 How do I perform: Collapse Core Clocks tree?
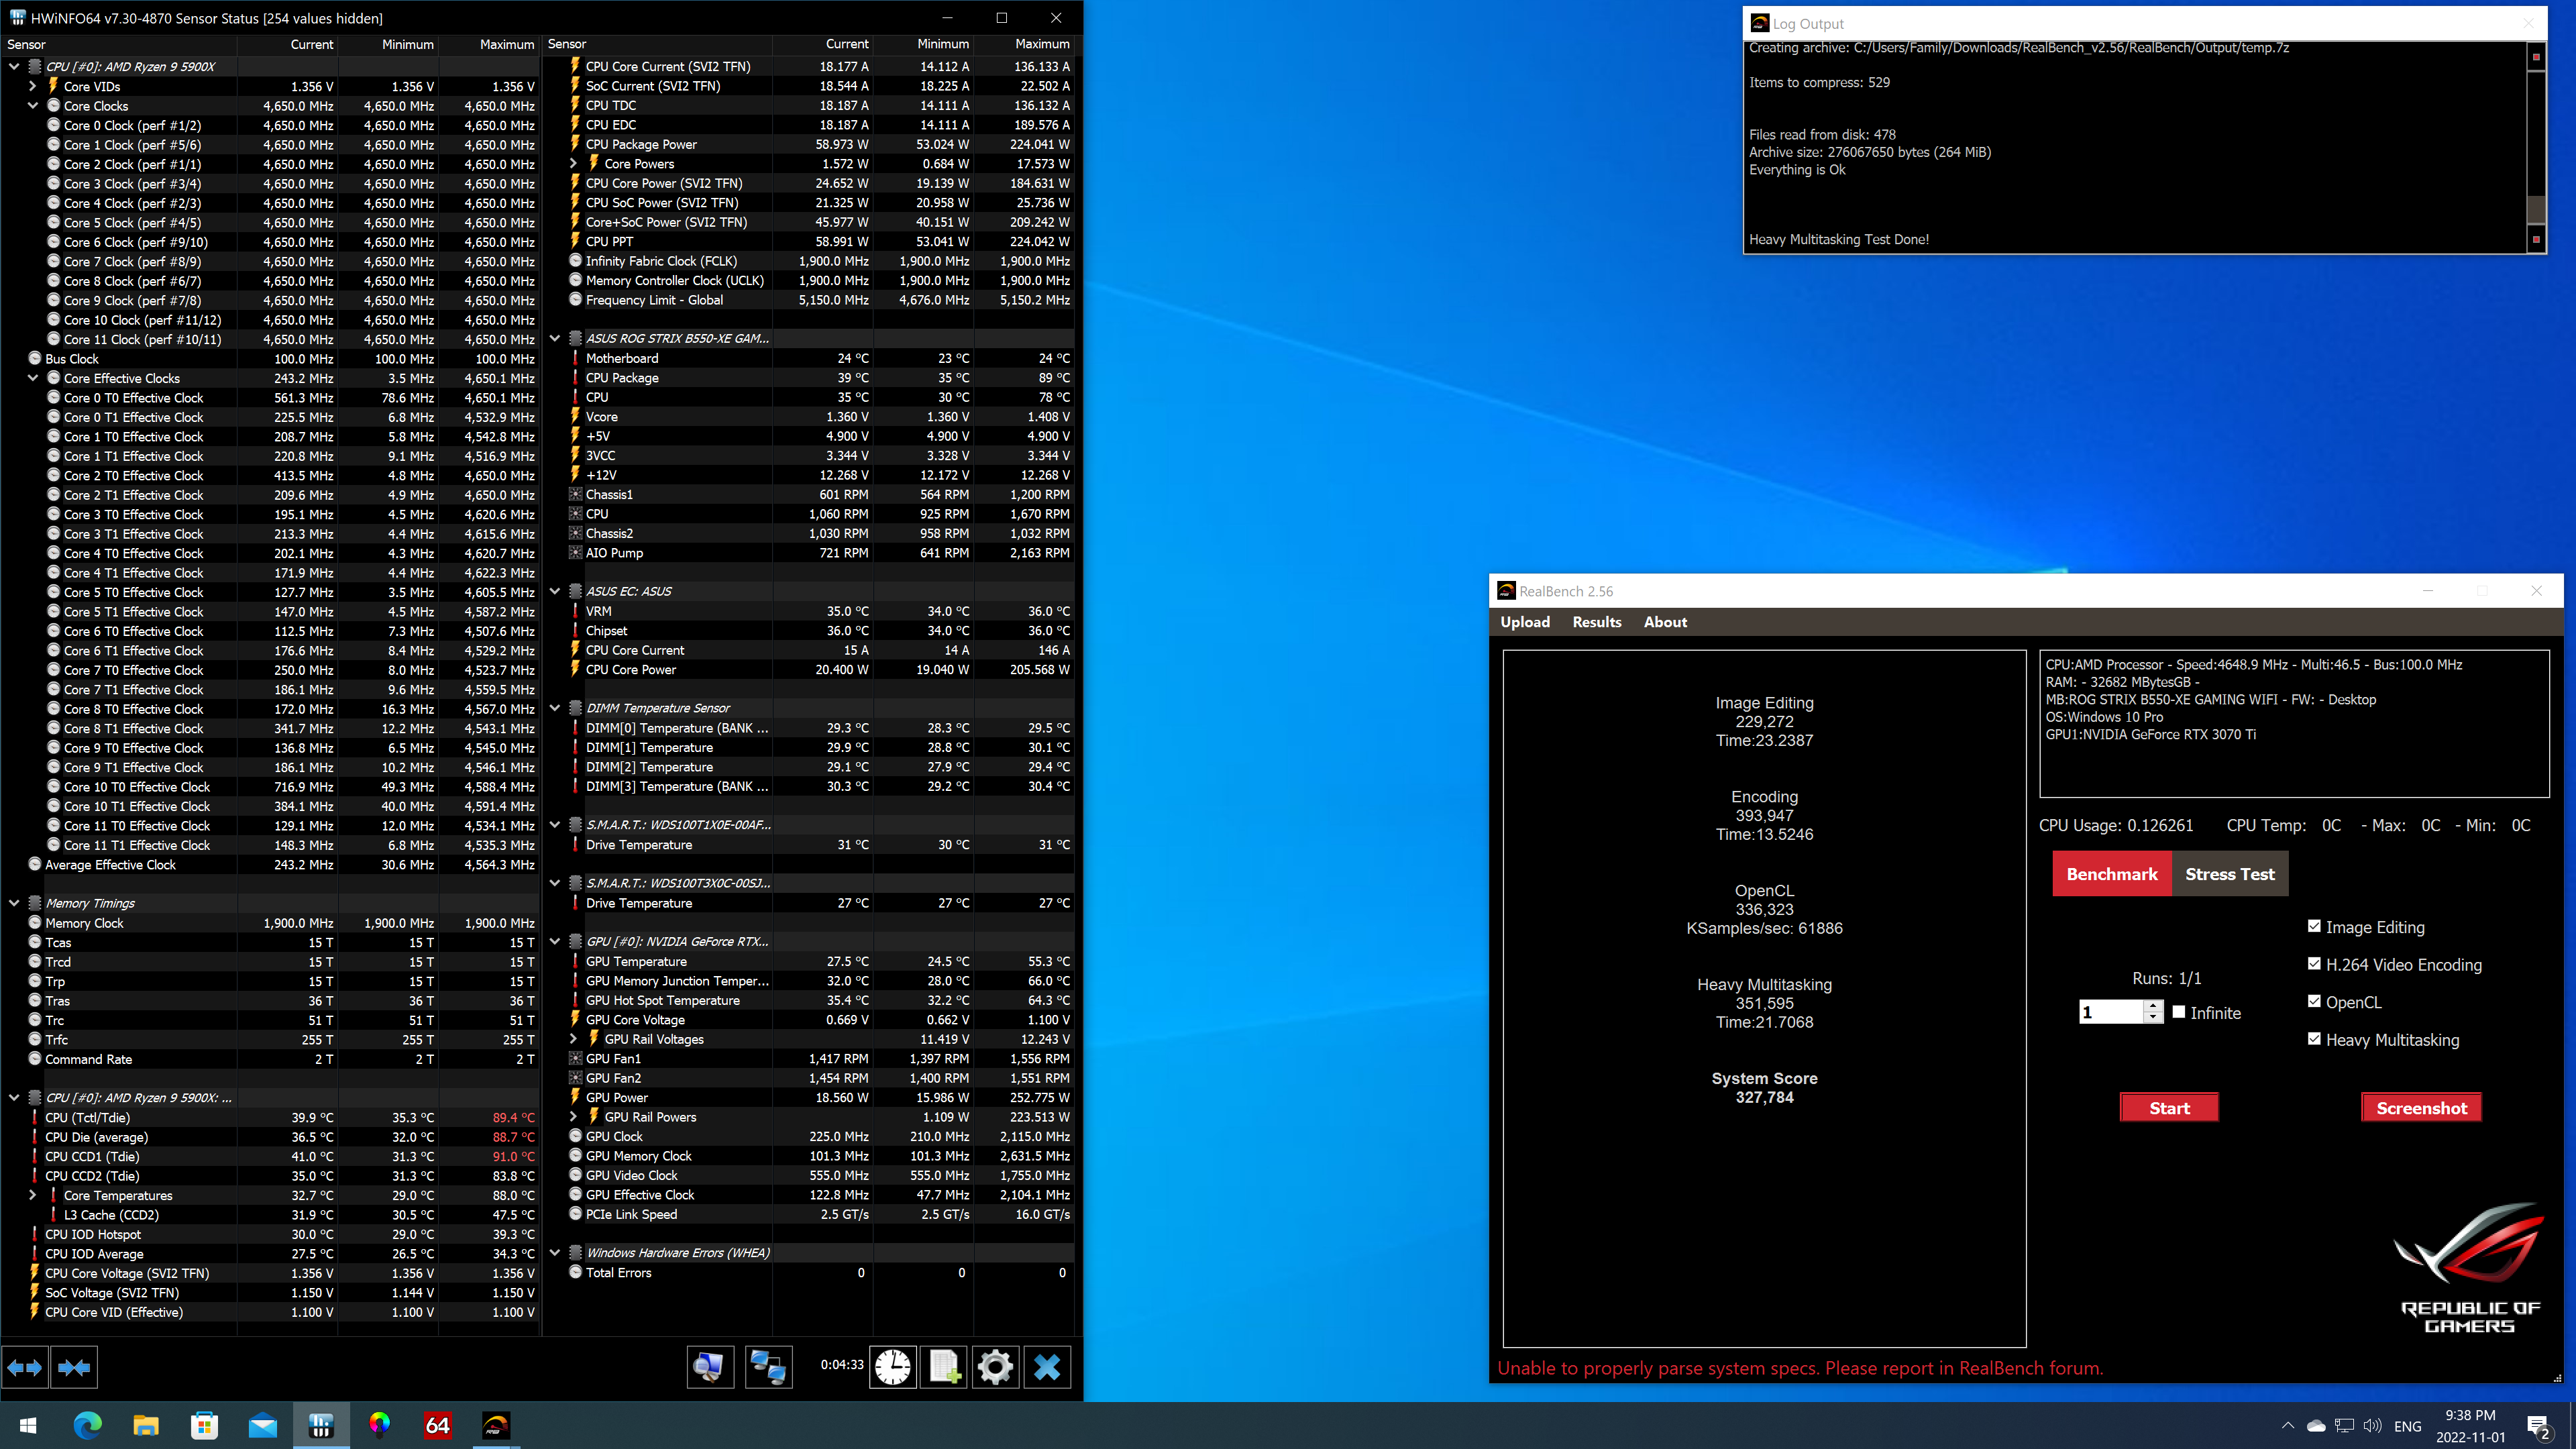point(33,106)
